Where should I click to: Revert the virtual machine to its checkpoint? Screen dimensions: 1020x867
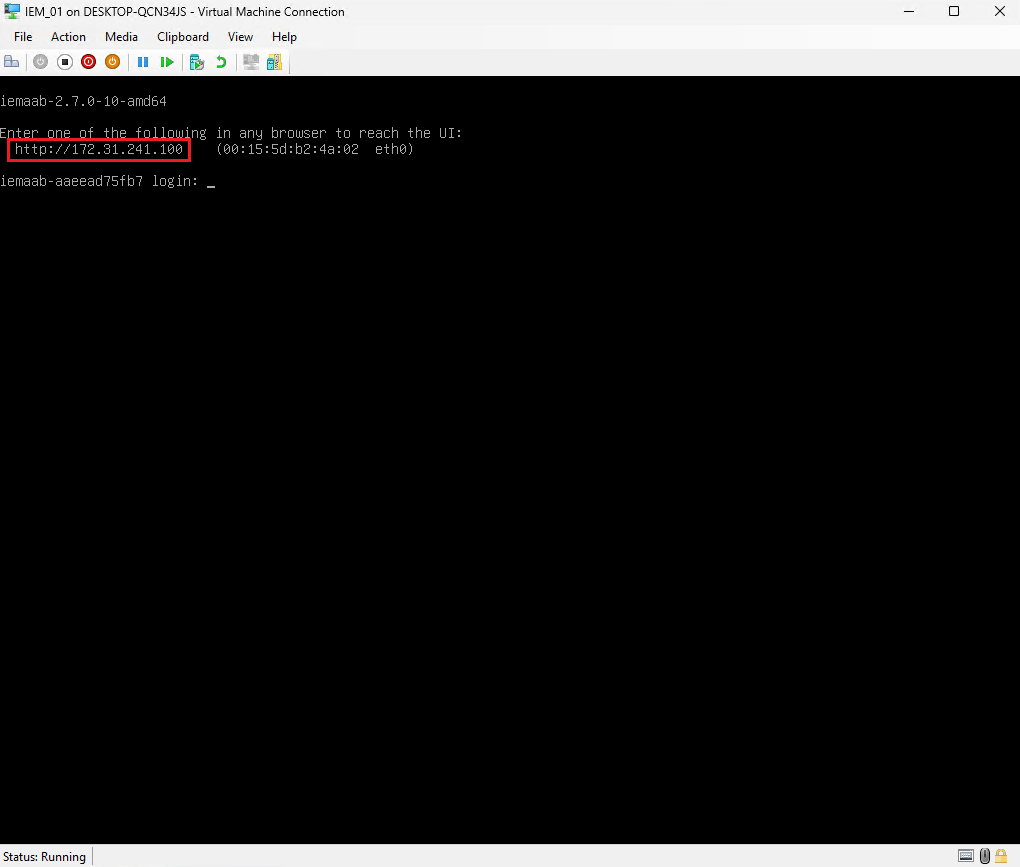point(220,61)
